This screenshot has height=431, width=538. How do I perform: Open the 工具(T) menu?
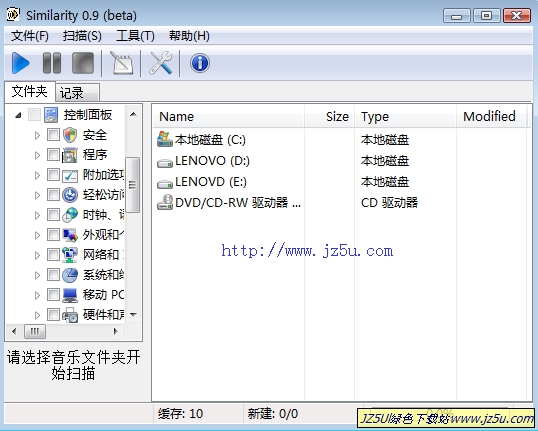(135, 36)
